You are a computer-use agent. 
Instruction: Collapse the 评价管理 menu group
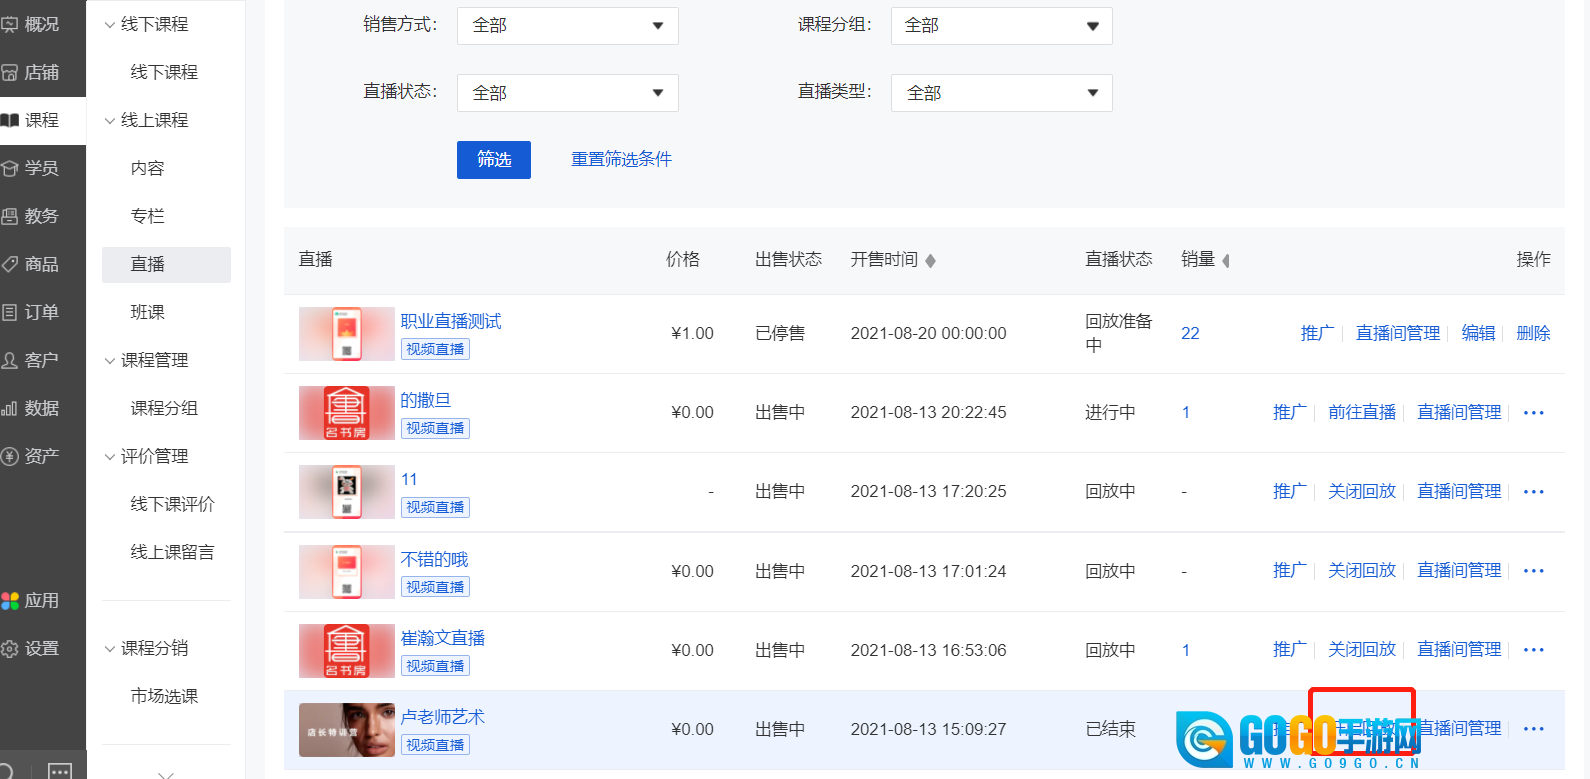pyautogui.click(x=110, y=457)
